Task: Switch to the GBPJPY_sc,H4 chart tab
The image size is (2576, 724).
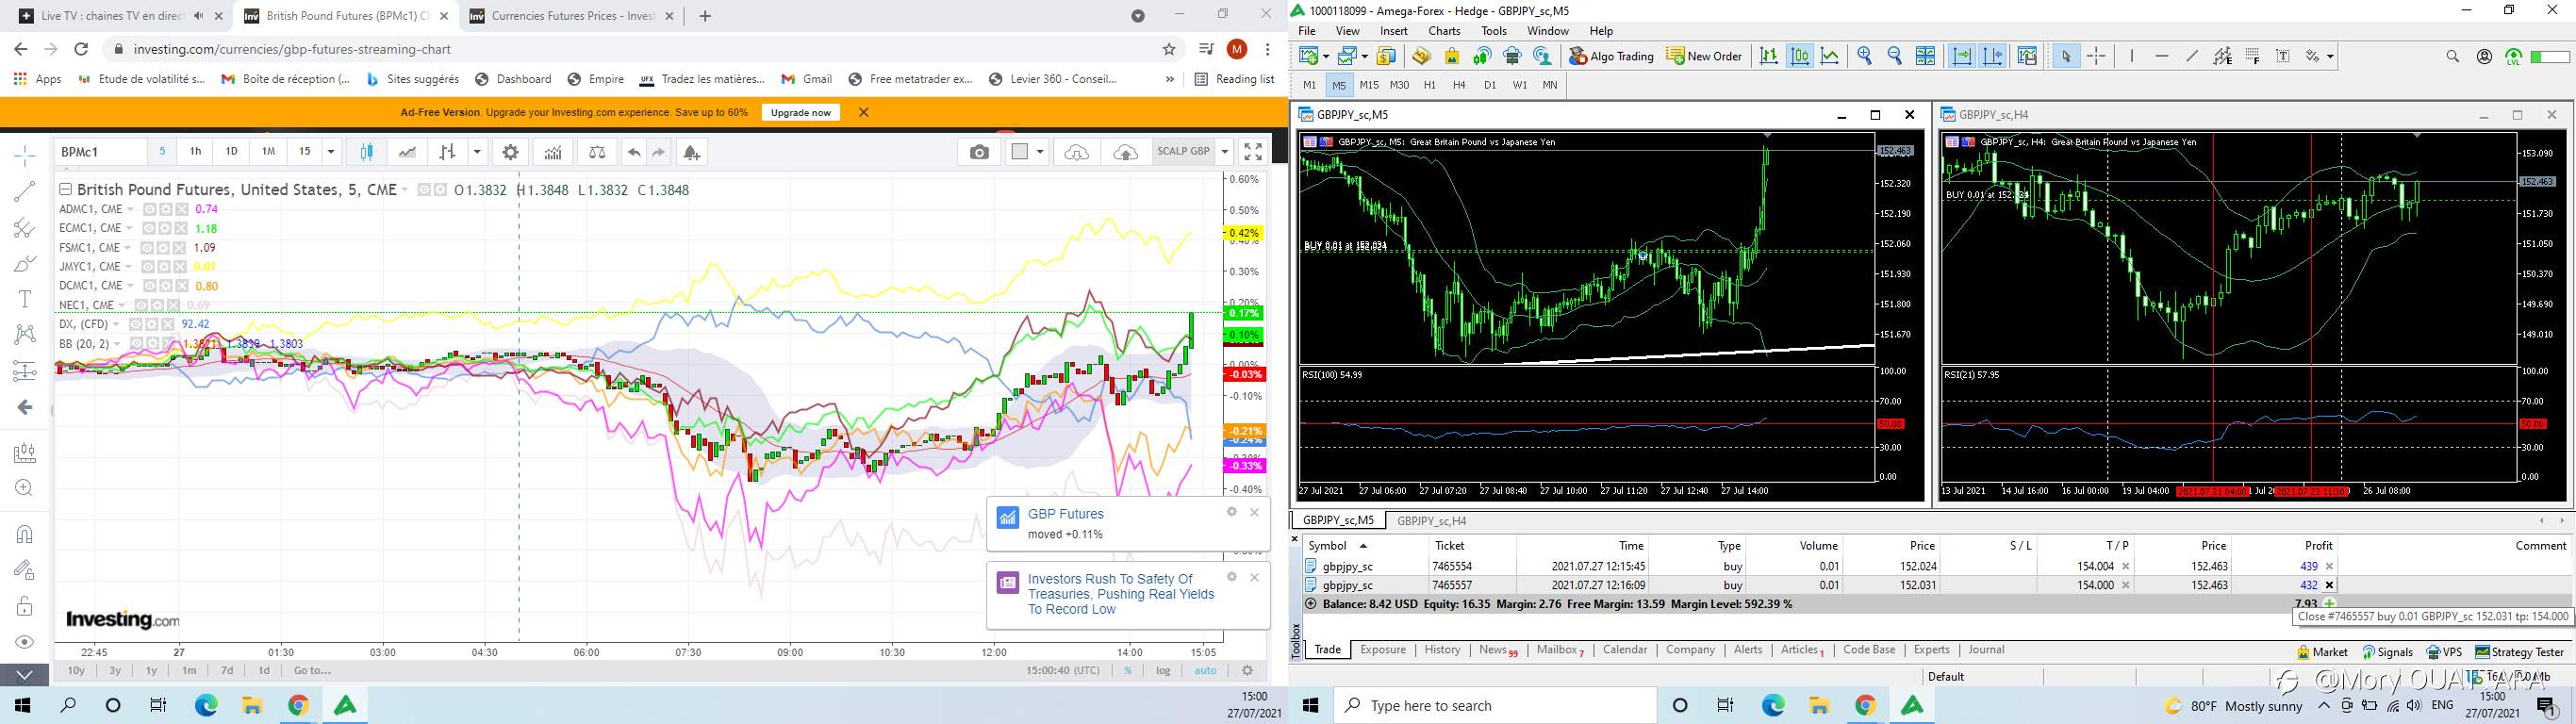Action: pos(1431,520)
